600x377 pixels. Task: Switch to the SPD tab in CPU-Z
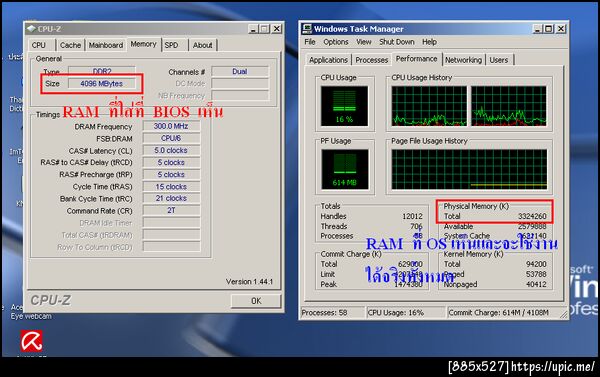[x=171, y=45]
